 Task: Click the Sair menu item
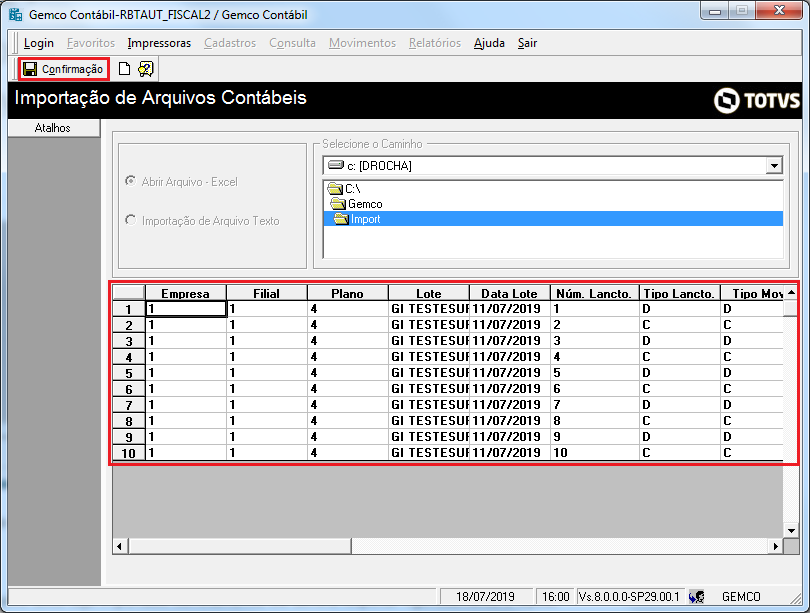click(x=527, y=43)
